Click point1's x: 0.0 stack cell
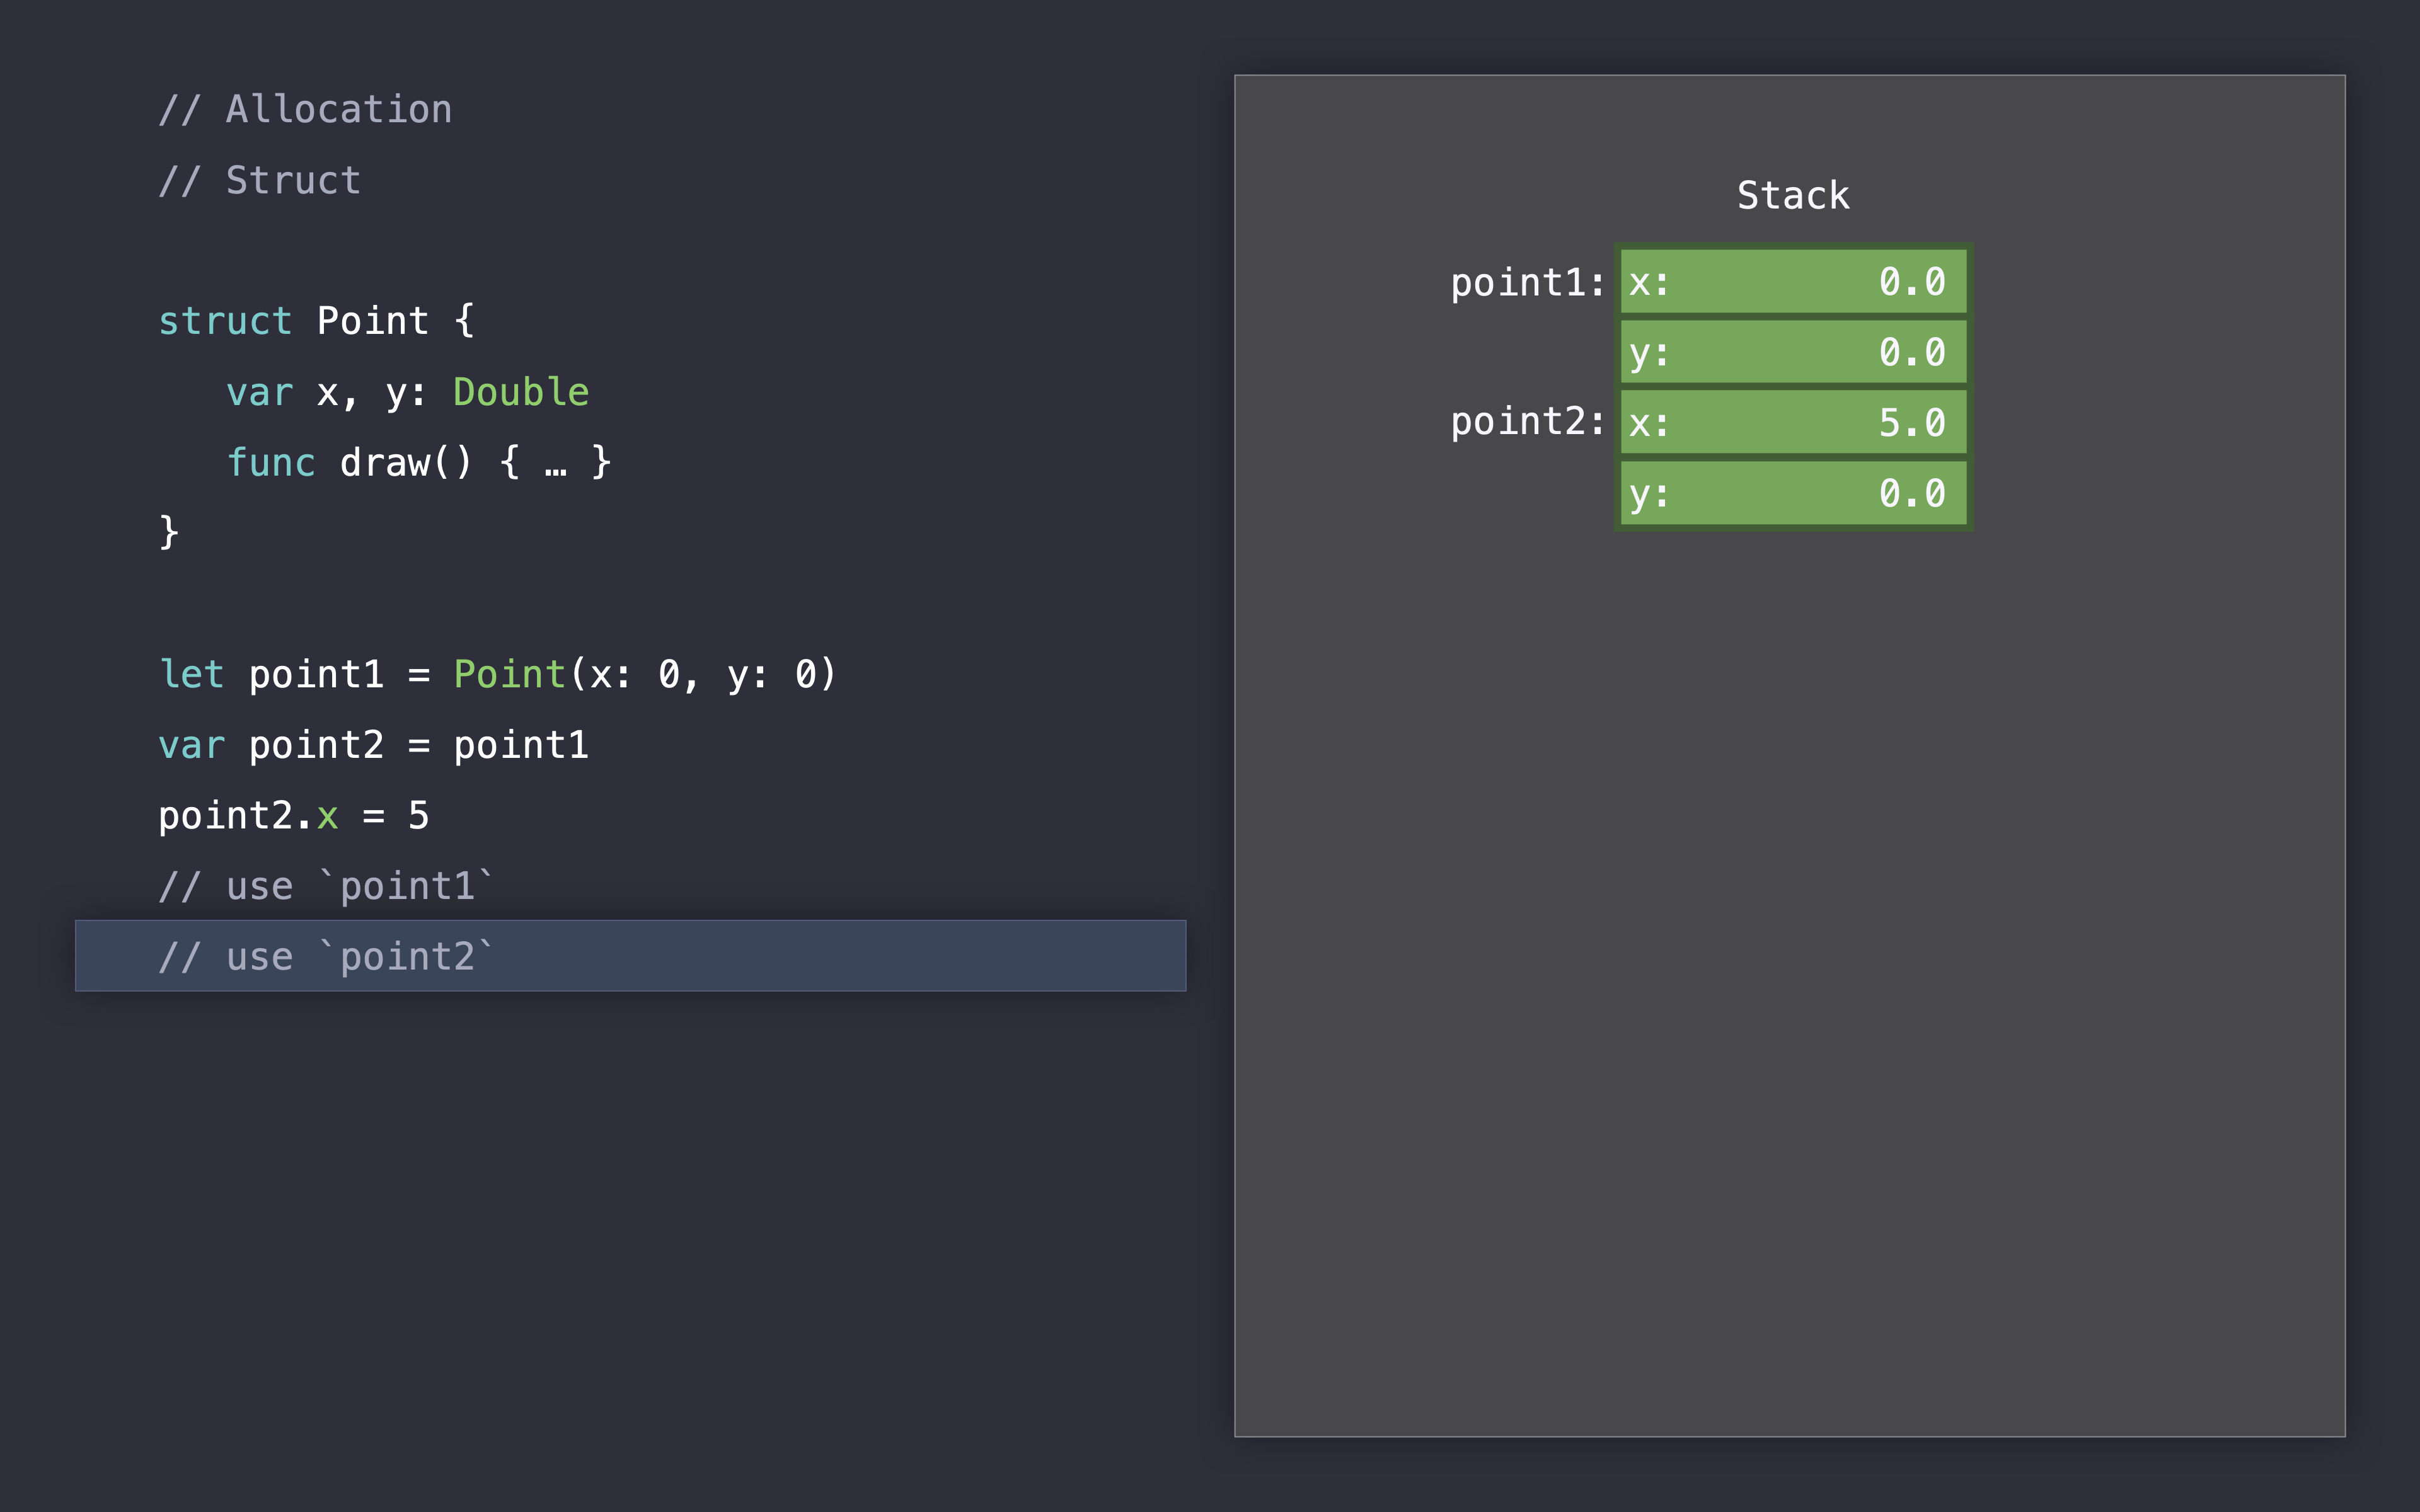Image resolution: width=2420 pixels, height=1512 pixels. click(x=1792, y=282)
